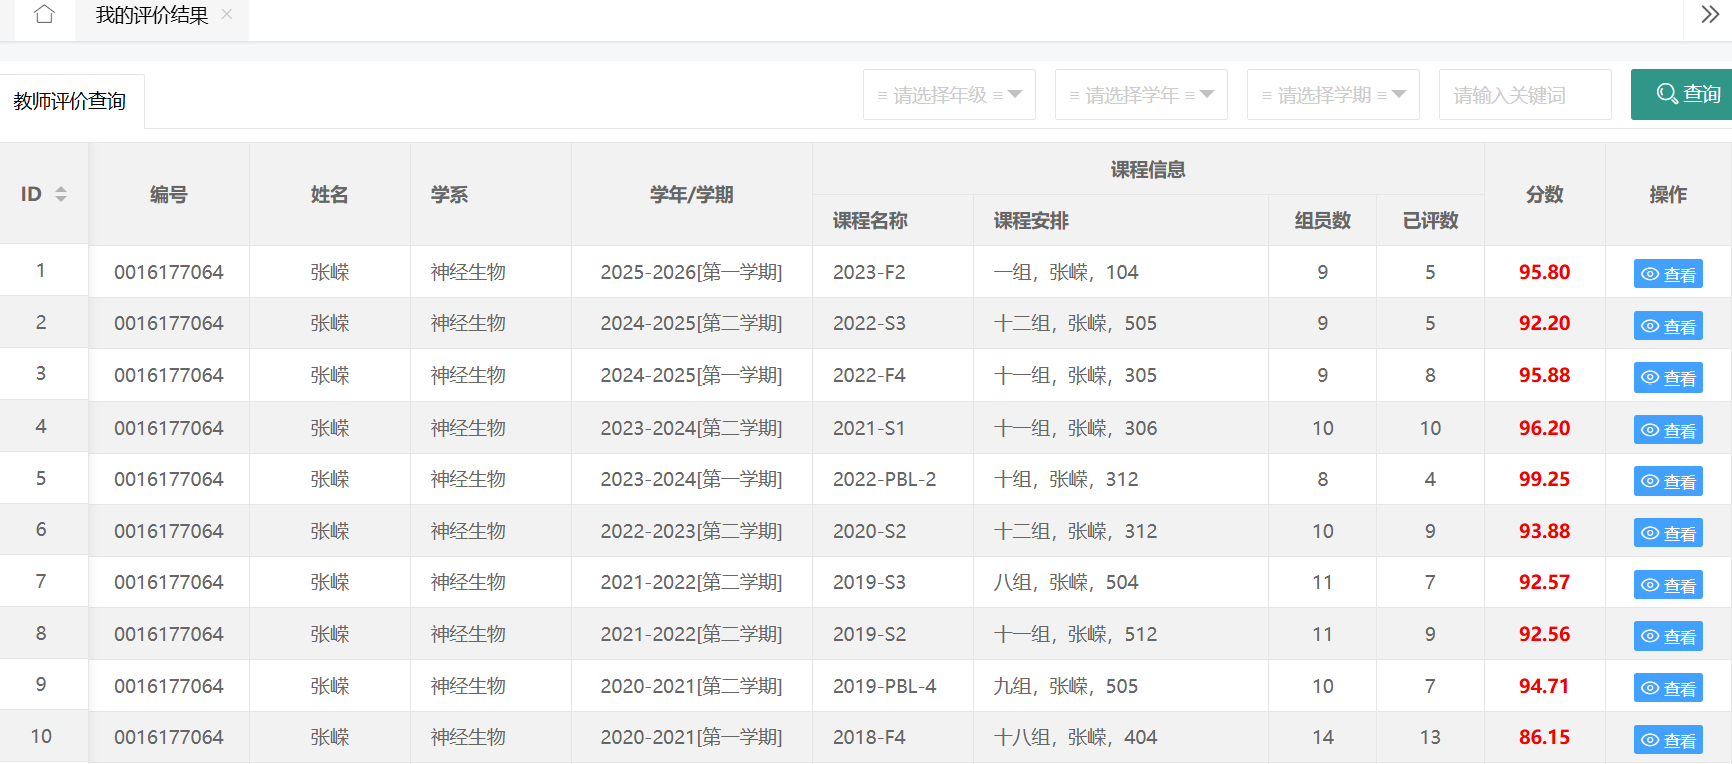Viewport: 1732px width, 764px height.
Task: View details for row 2019-PBL-4
Action: 1668,688
